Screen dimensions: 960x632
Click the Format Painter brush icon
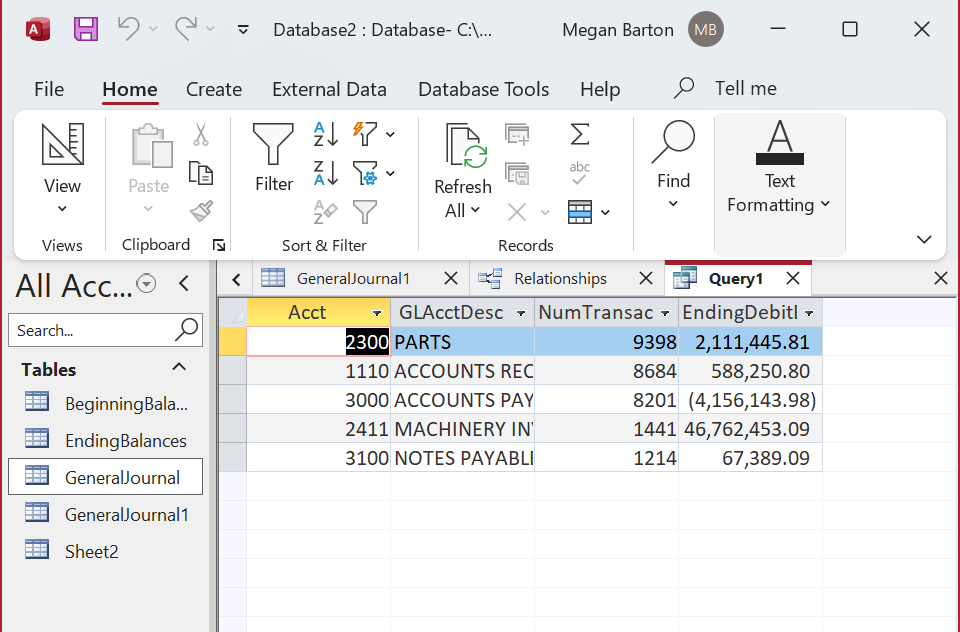pos(201,211)
